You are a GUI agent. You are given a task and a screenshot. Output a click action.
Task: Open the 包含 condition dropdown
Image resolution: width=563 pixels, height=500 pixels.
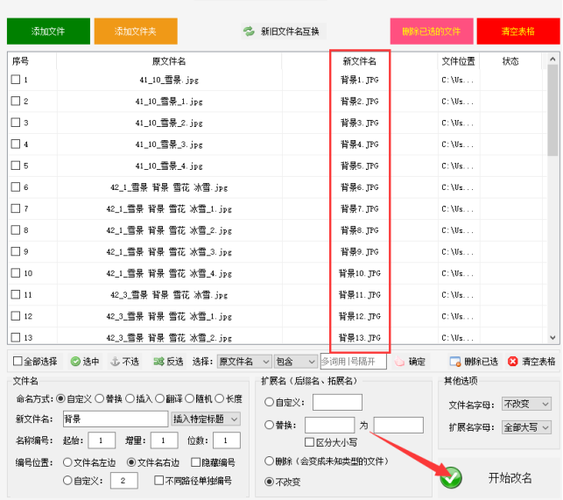(295, 361)
